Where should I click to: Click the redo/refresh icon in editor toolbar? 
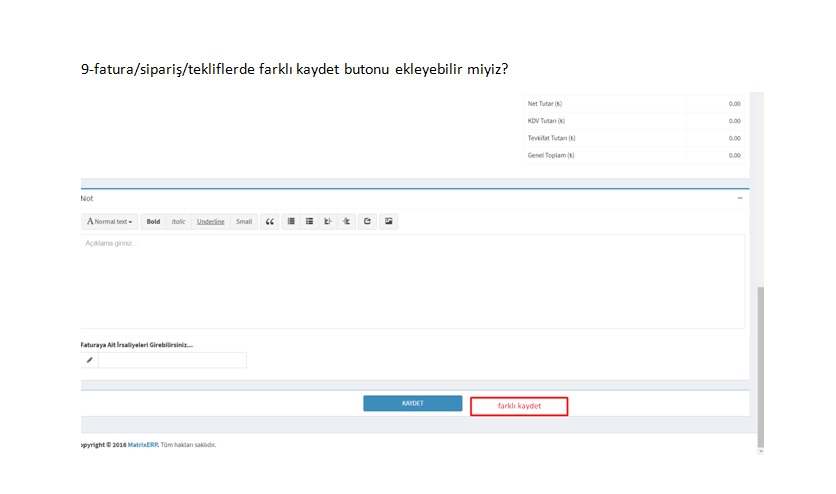[367, 221]
